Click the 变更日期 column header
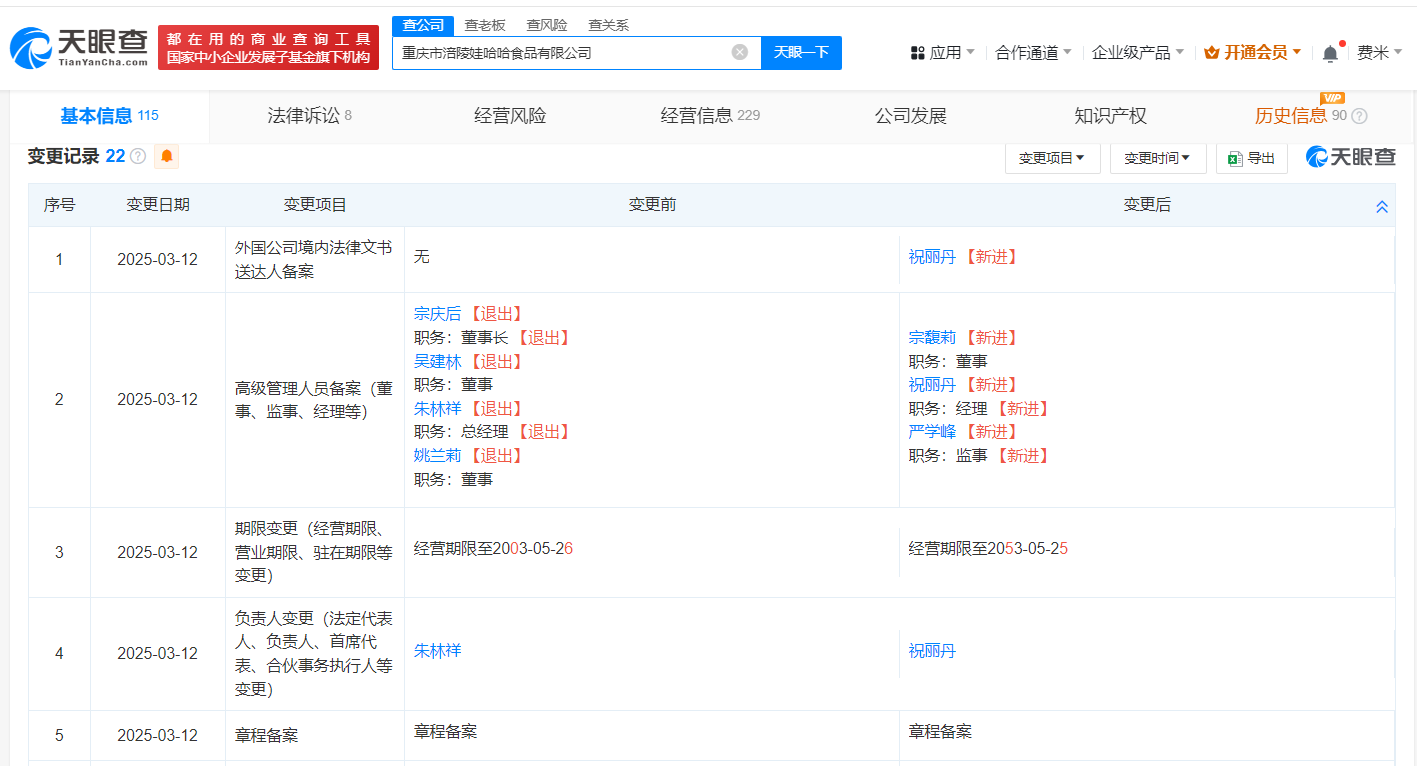This screenshot has height=766, width=1417. click(158, 205)
